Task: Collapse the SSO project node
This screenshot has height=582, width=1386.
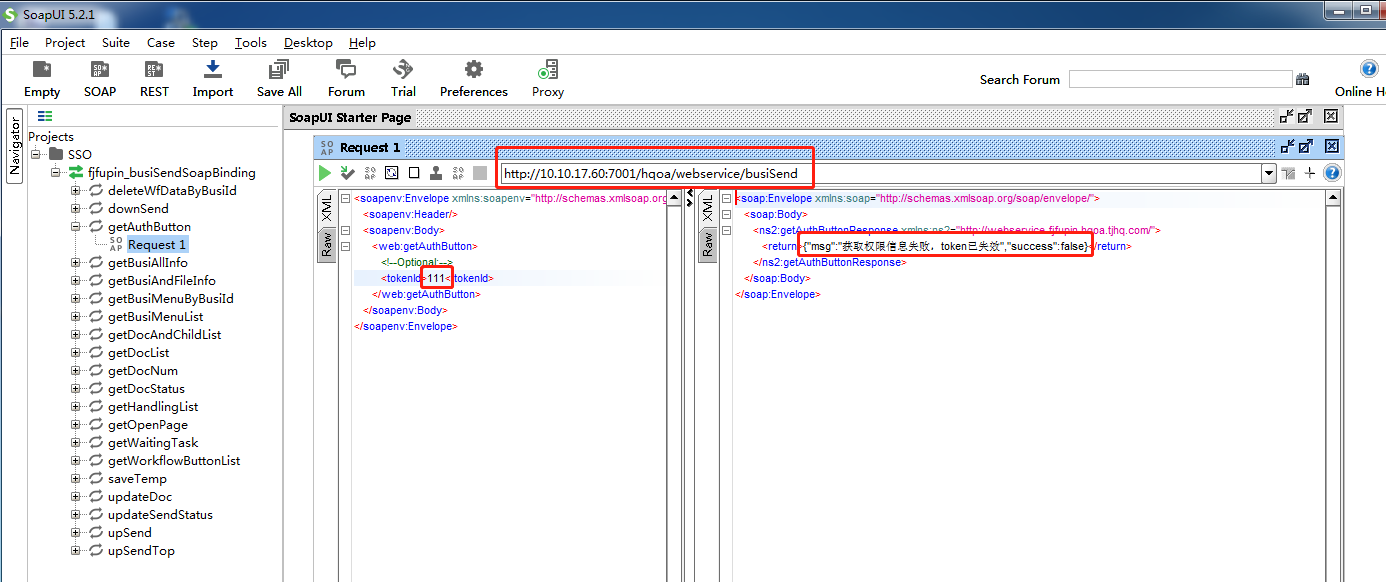Action: point(37,154)
